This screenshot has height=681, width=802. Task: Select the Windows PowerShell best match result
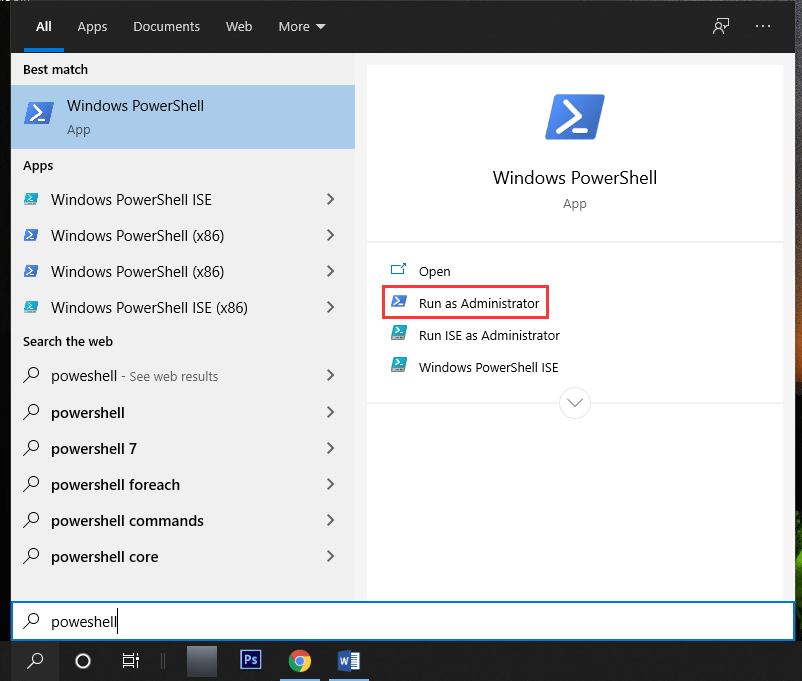coord(183,117)
